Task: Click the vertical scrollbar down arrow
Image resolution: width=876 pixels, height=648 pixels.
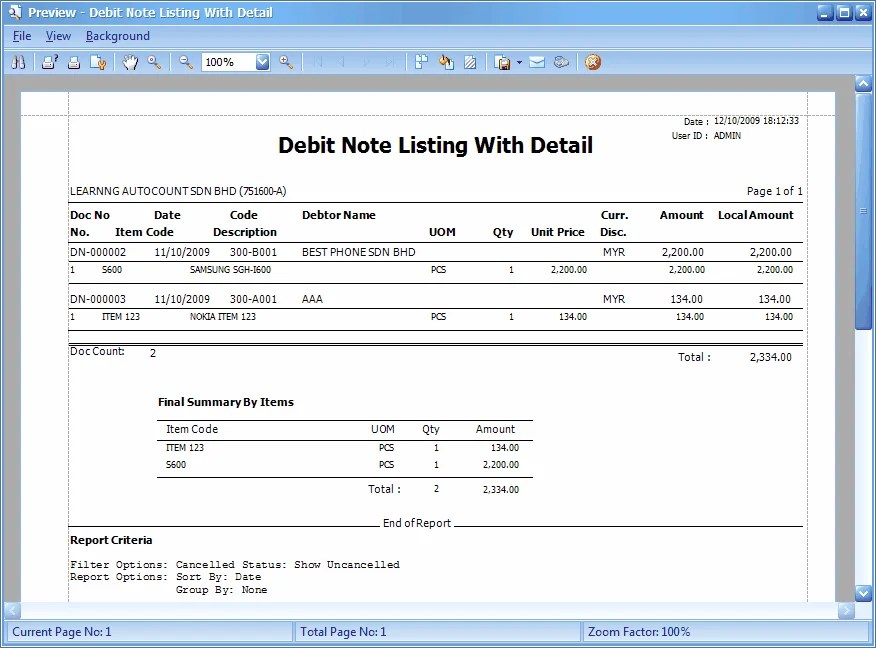Action: (x=864, y=592)
